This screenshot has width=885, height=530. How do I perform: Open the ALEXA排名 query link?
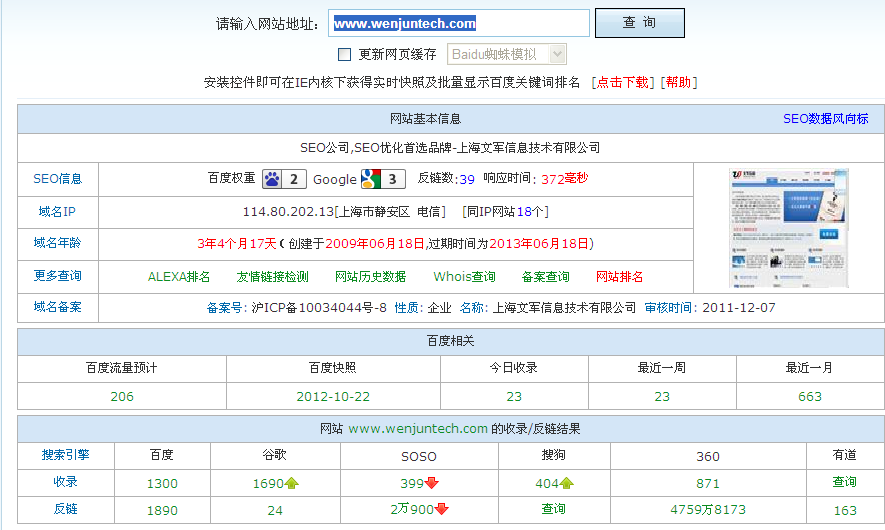click(x=179, y=277)
